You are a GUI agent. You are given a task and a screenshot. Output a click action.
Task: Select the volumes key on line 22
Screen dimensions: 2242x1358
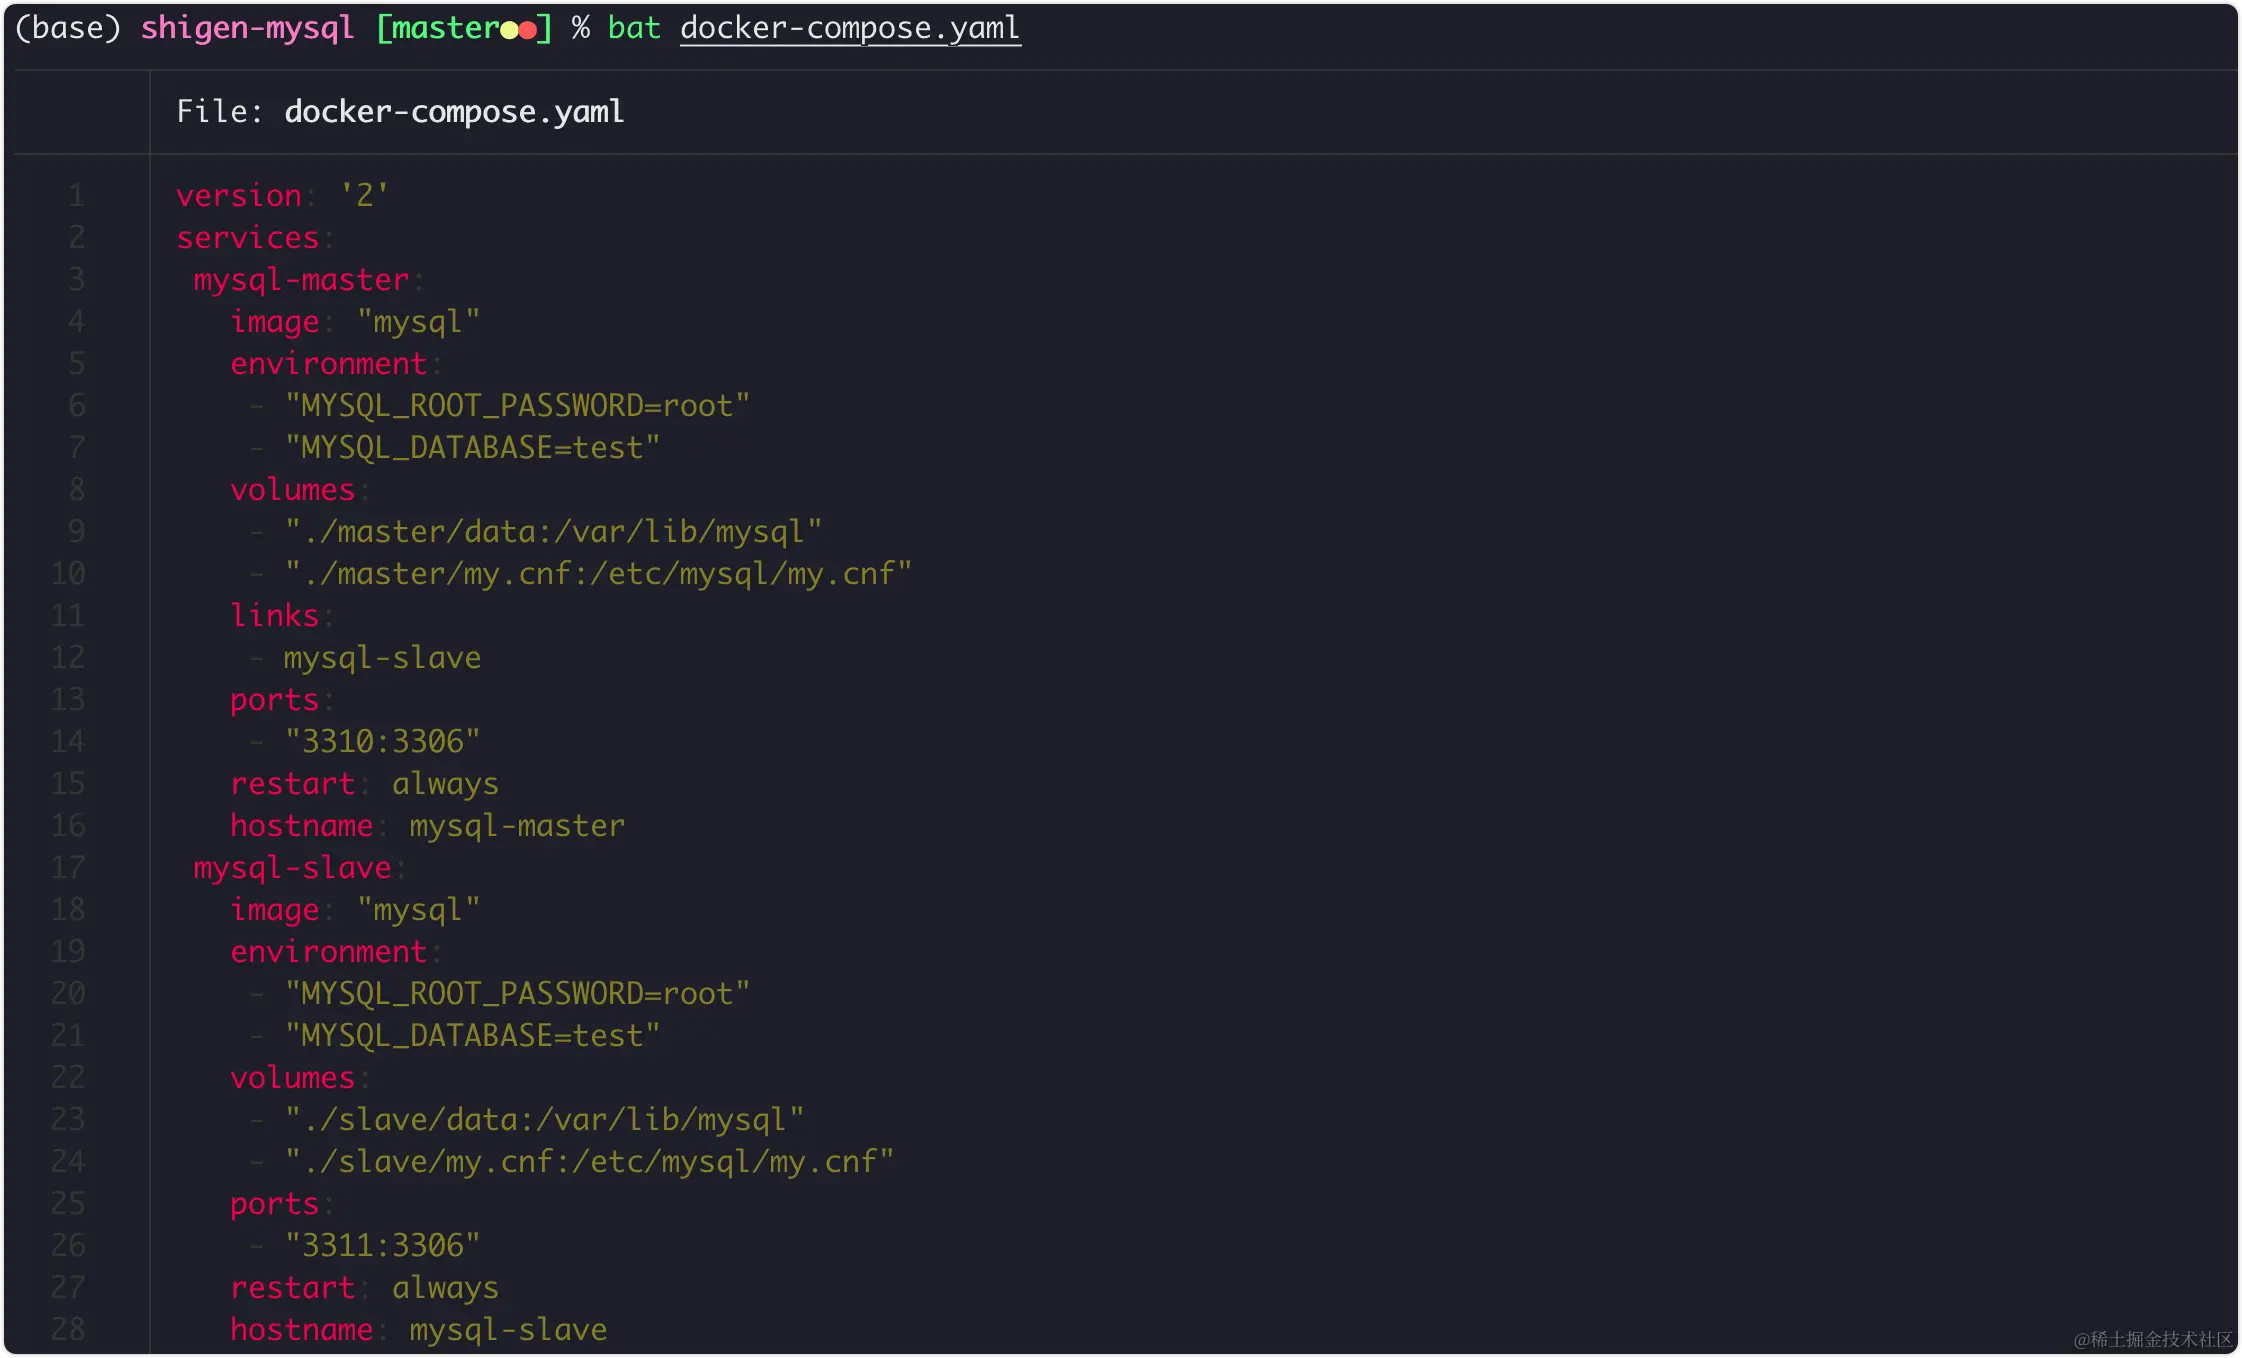pos(293,1077)
